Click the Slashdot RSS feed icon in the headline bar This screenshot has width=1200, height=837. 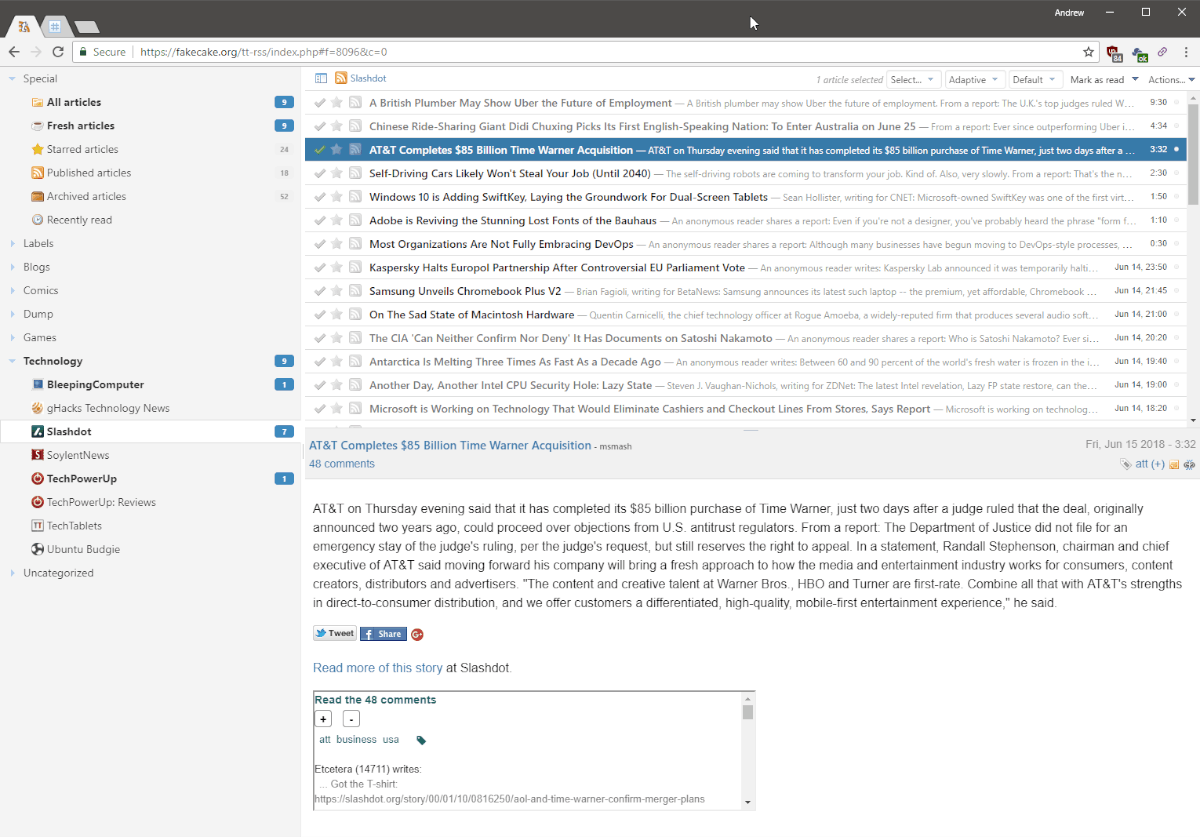coord(341,78)
